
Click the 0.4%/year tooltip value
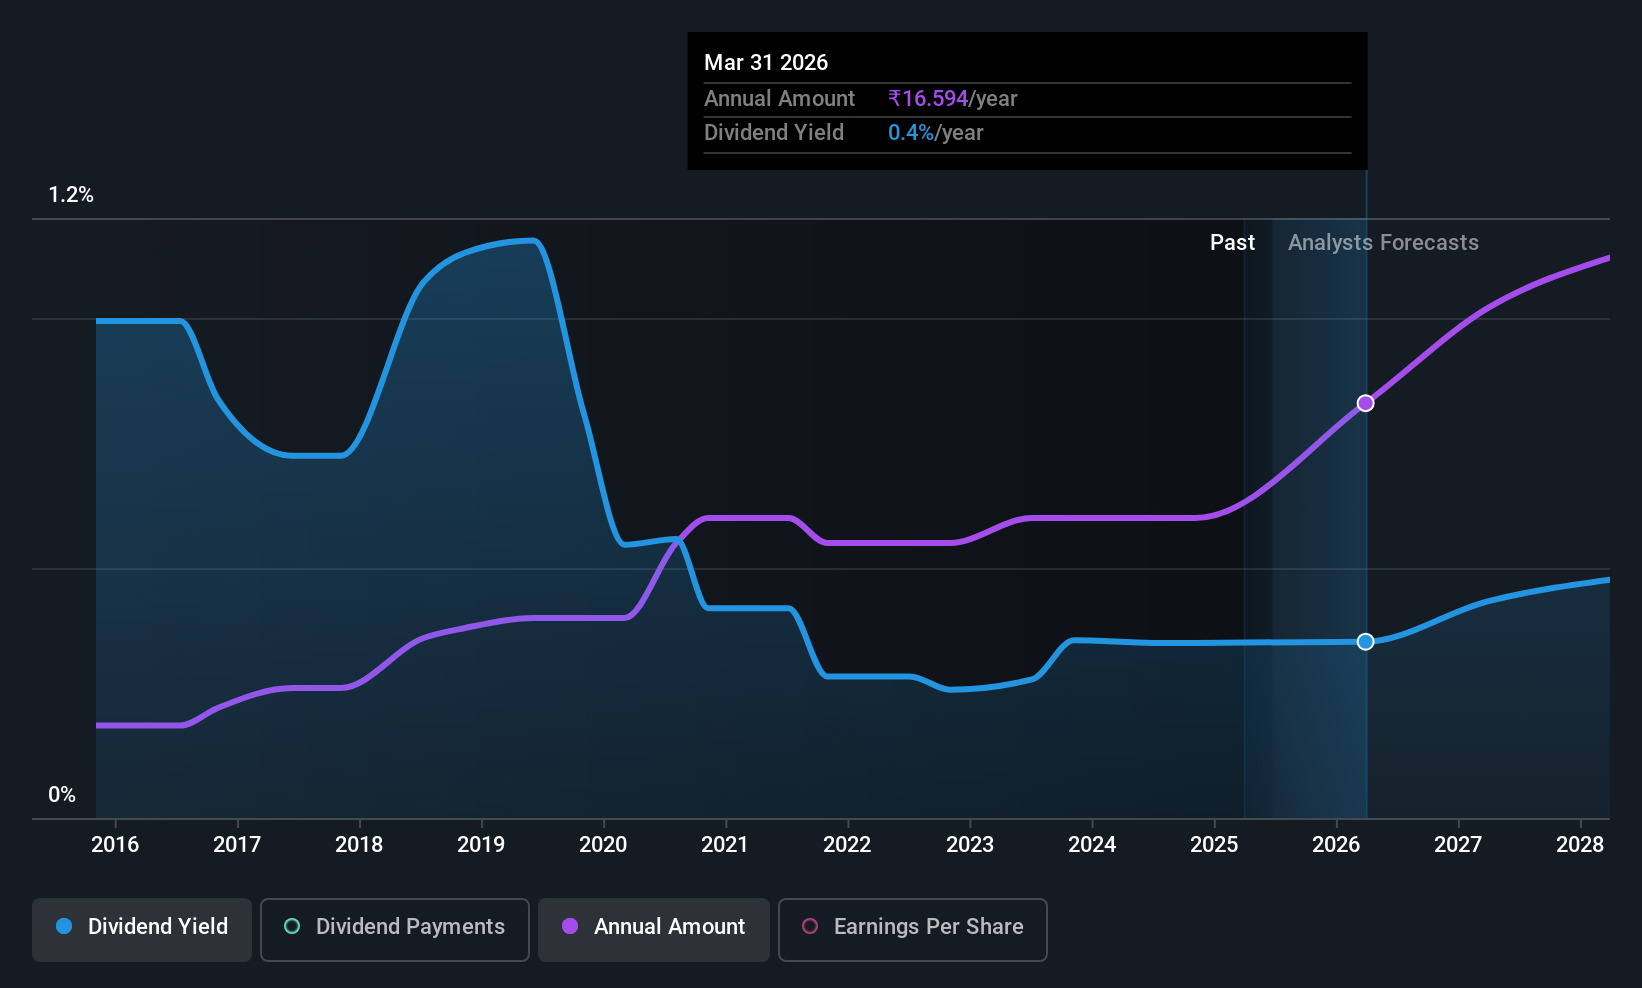[x=935, y=133]
